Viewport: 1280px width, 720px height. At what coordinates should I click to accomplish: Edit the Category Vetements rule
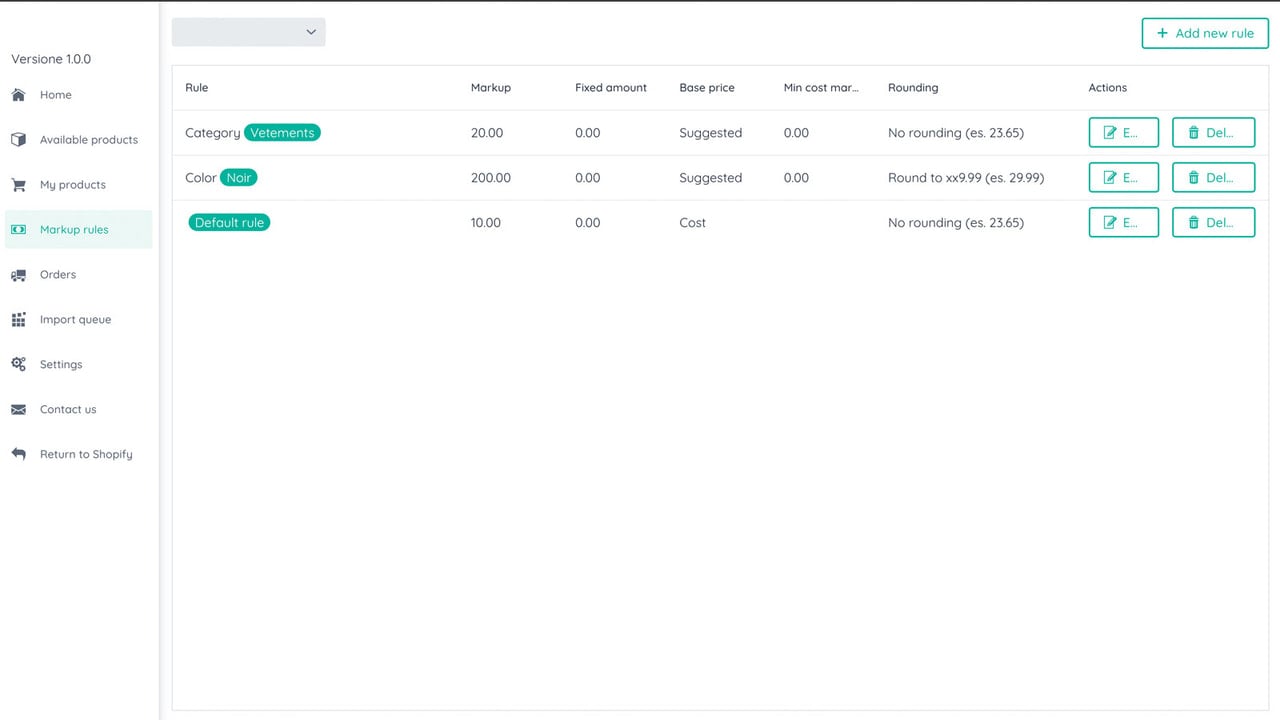[1124, 133]
